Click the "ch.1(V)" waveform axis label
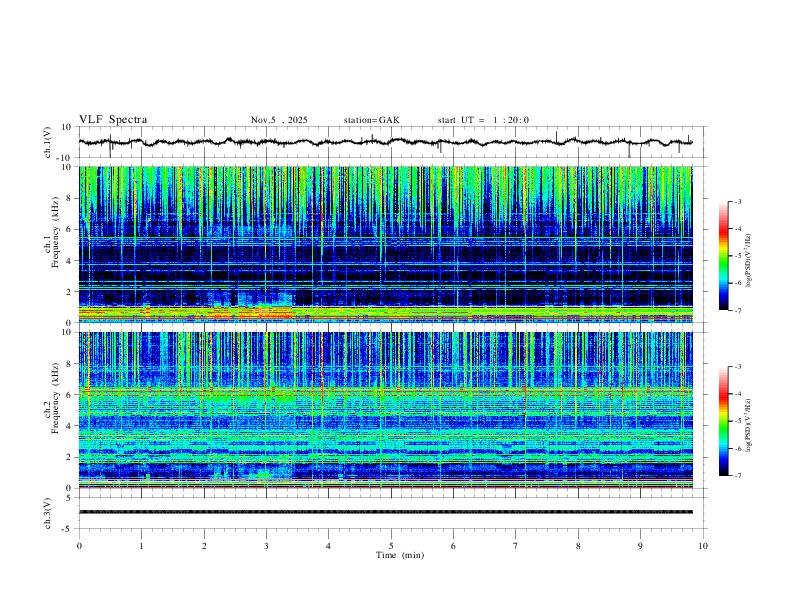Image resolution: width=792 pixels, height=612 pixels. pyautogui.click(x=48, y=142)
